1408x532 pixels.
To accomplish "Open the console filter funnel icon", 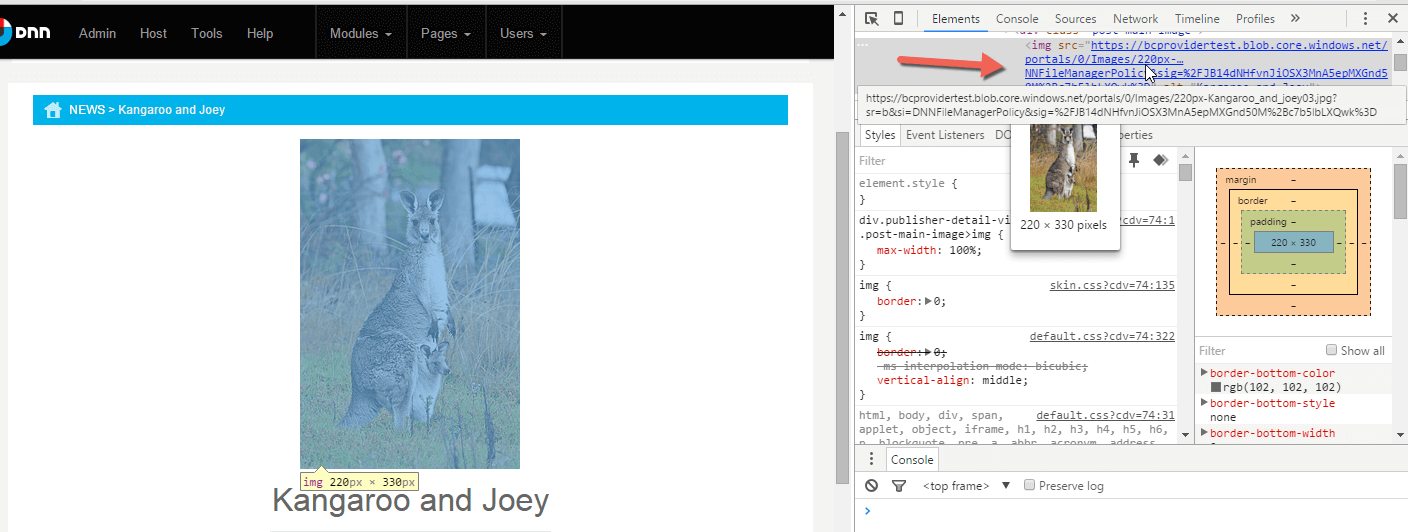I will point(898,486).
